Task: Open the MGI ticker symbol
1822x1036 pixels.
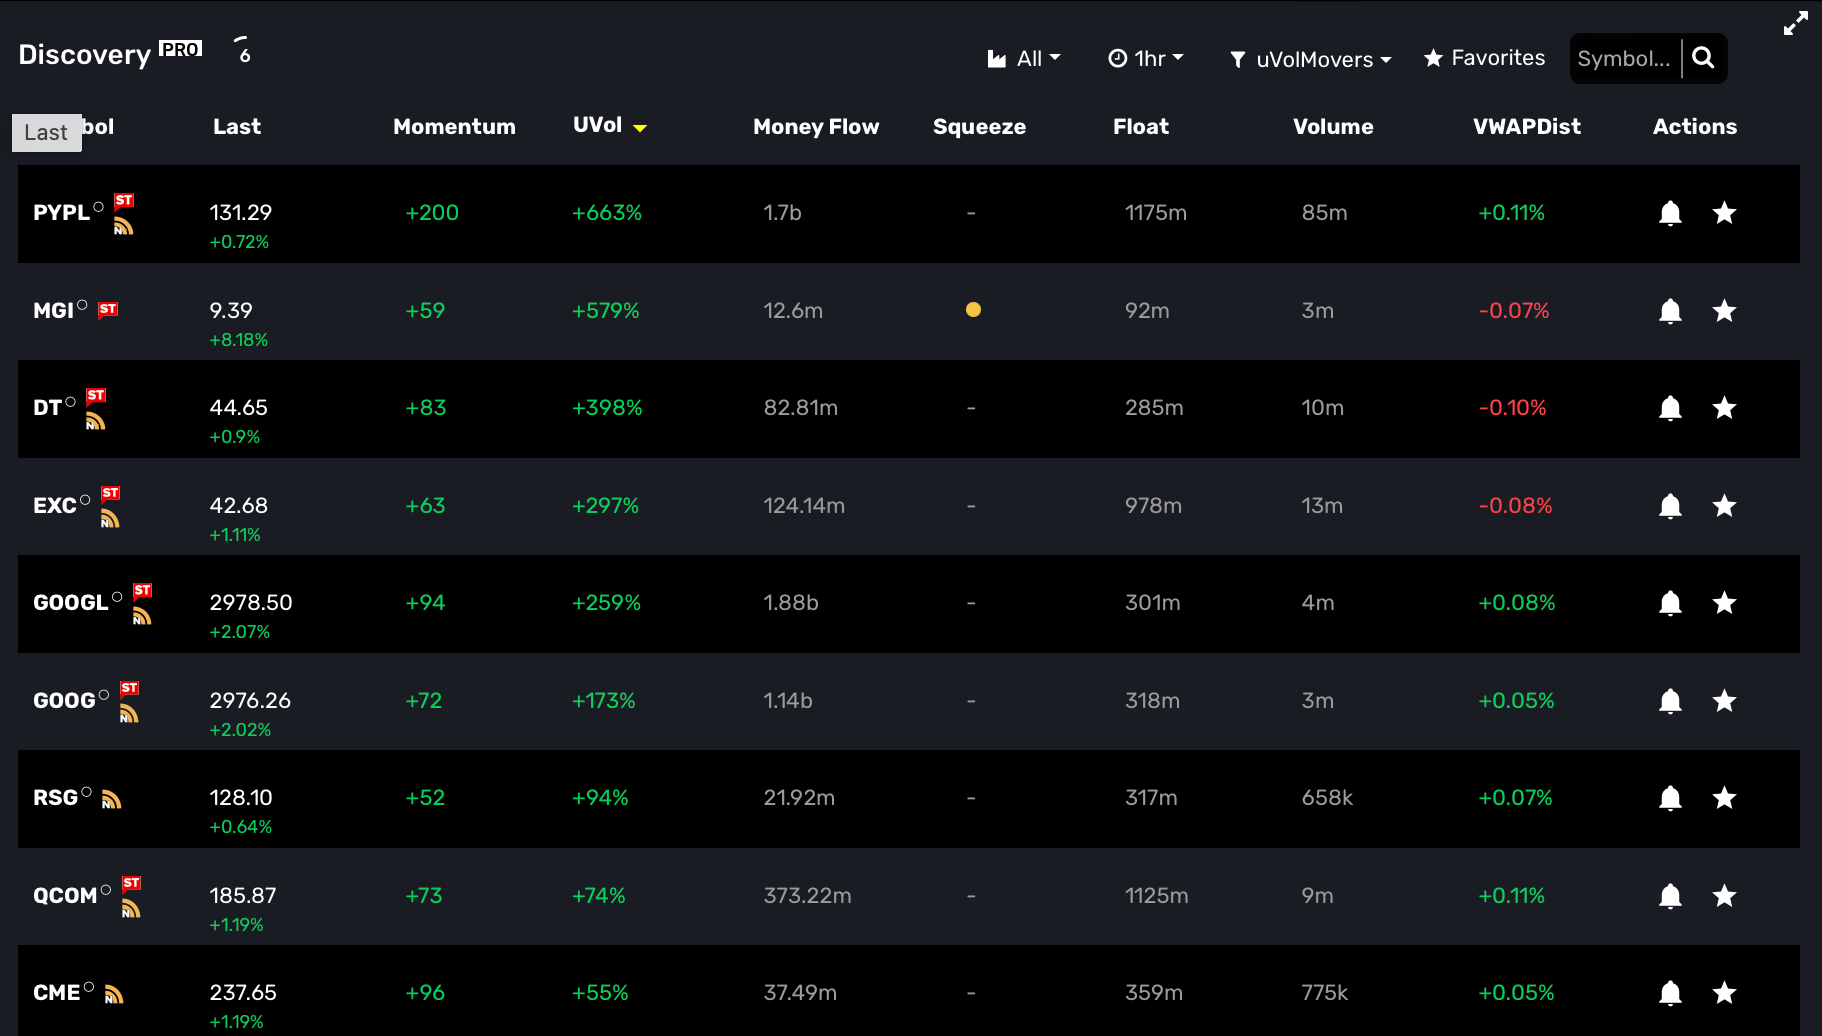Action: (x=53, y=311)
